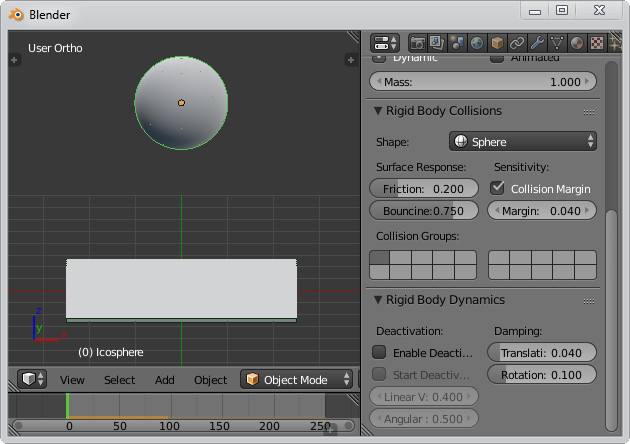Open the Material properties sphere tab
This screenshot has height=444, width=630.
click(577, 43)
